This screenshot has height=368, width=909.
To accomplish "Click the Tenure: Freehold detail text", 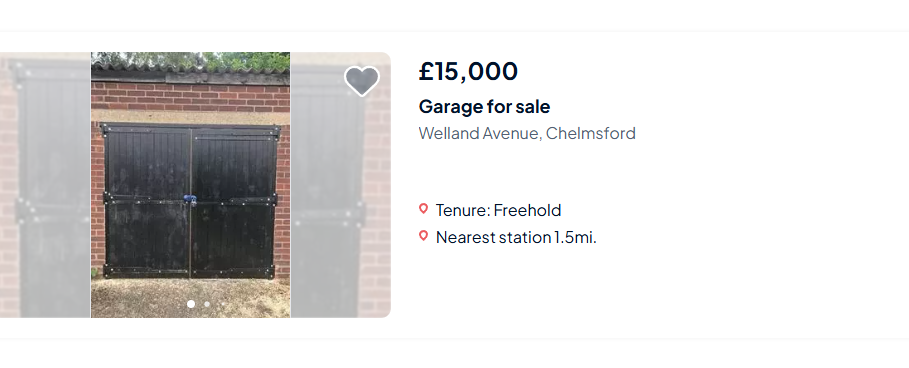I will pos(498,210).
